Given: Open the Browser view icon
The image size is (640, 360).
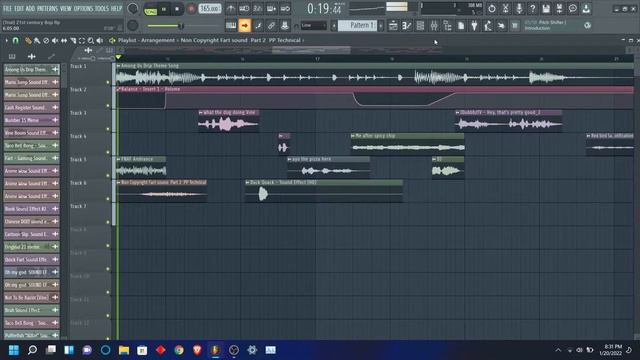Looking at the screenshot, I should pos(447,26).
